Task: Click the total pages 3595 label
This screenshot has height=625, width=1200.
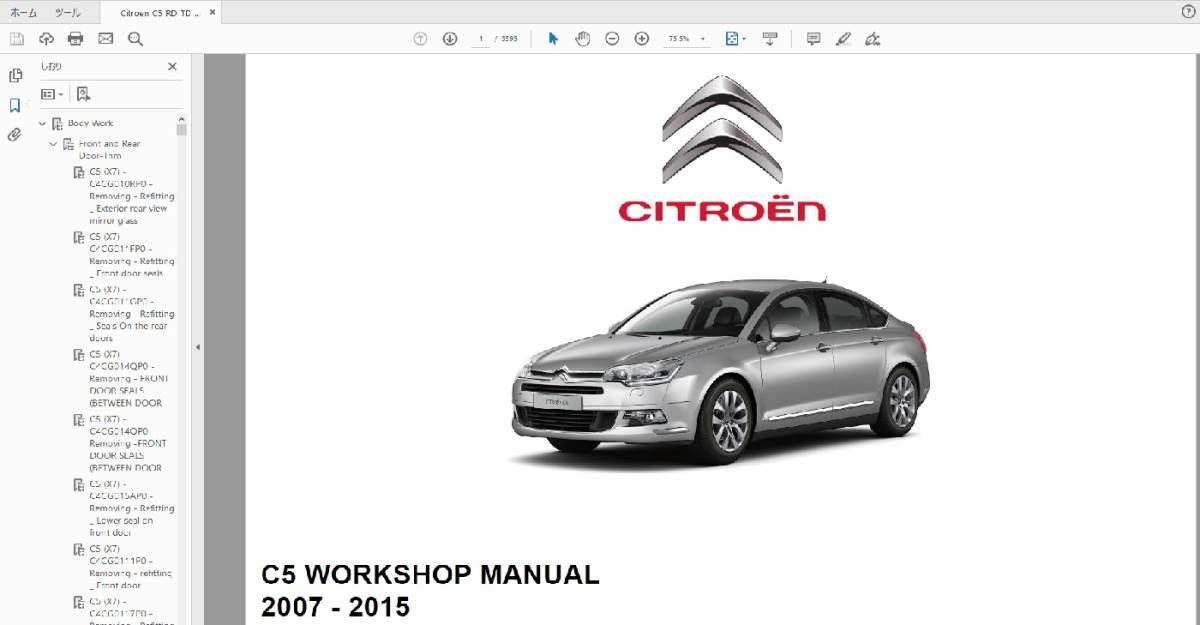Action: coord(508,39)
